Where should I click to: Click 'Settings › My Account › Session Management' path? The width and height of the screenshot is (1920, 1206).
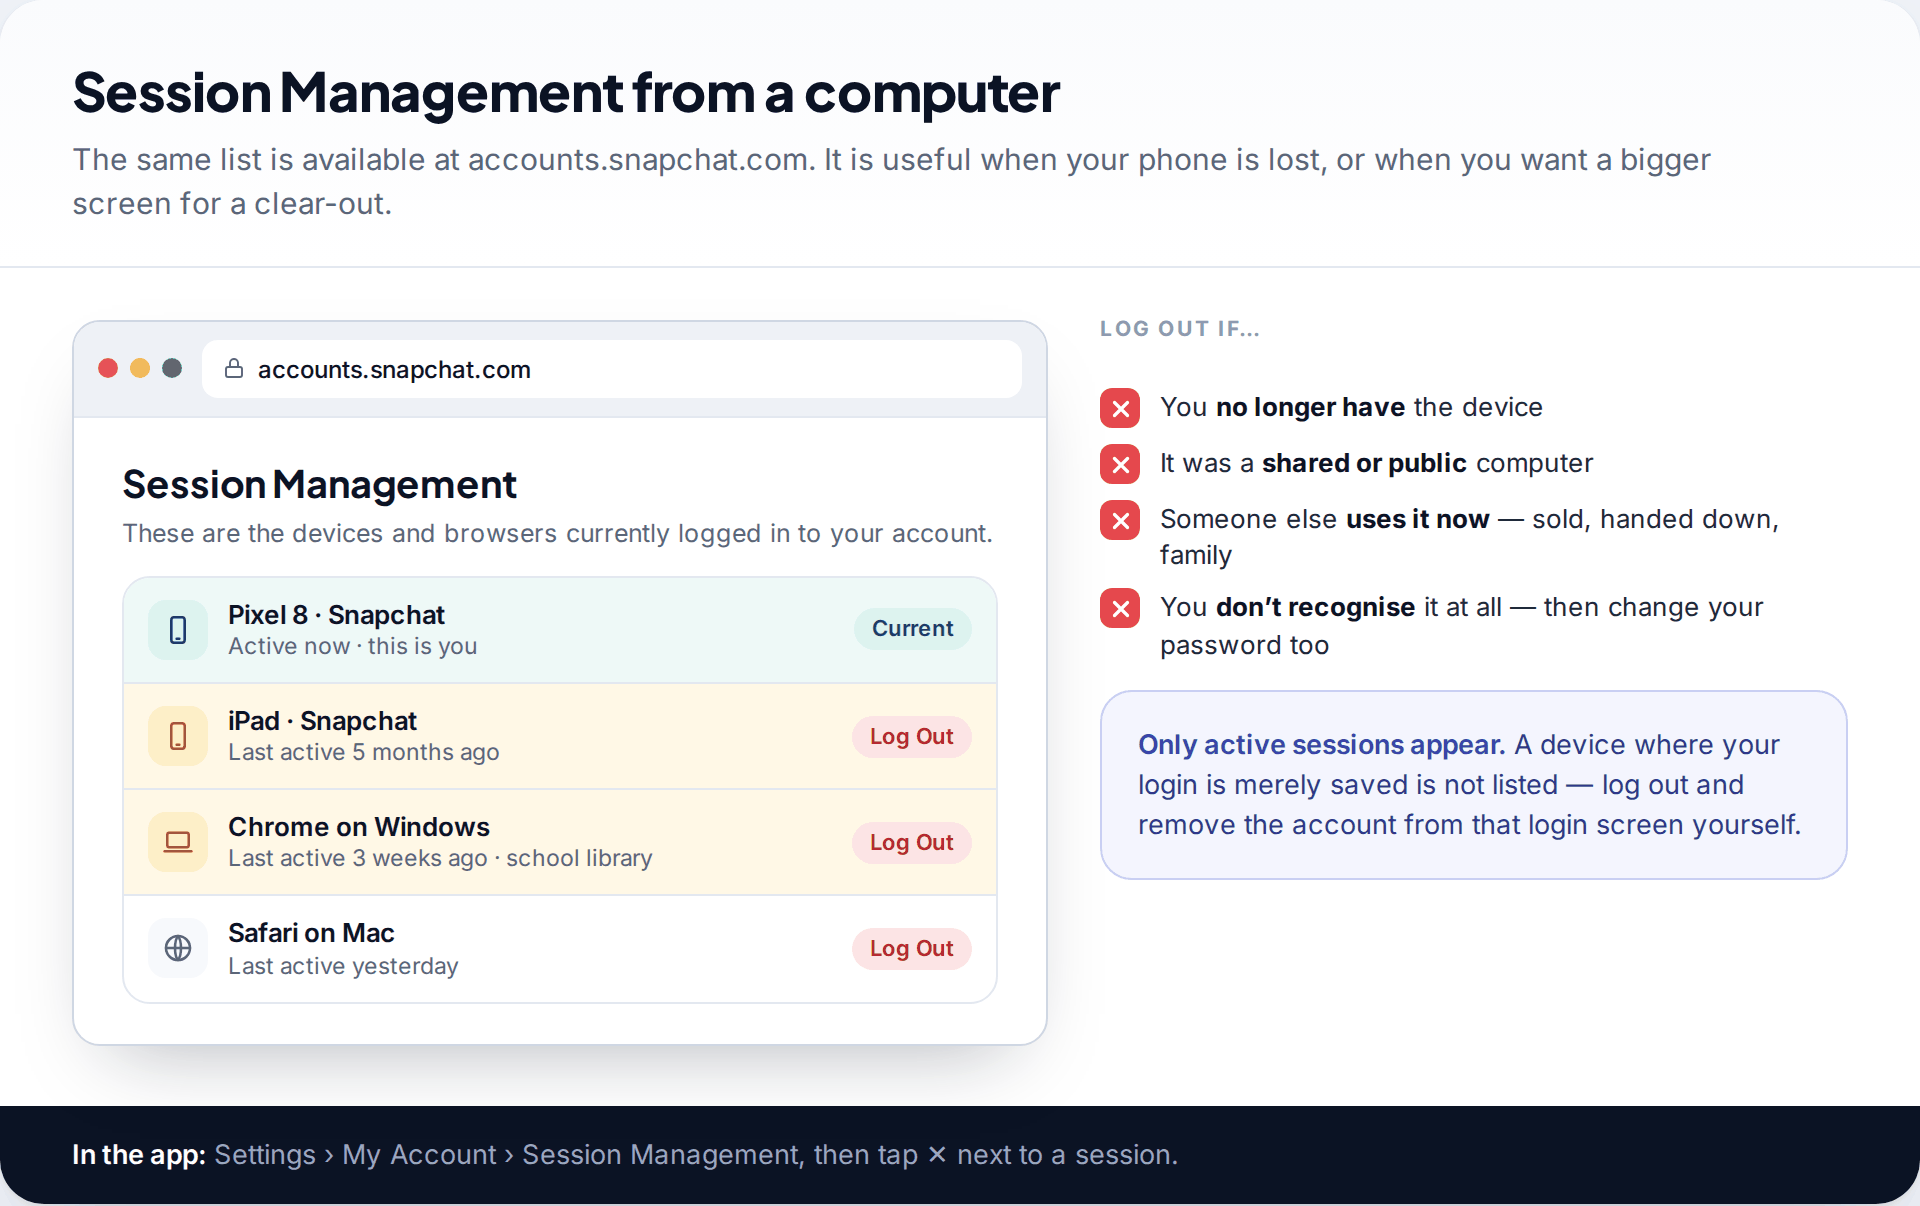tap(507, 1155)
